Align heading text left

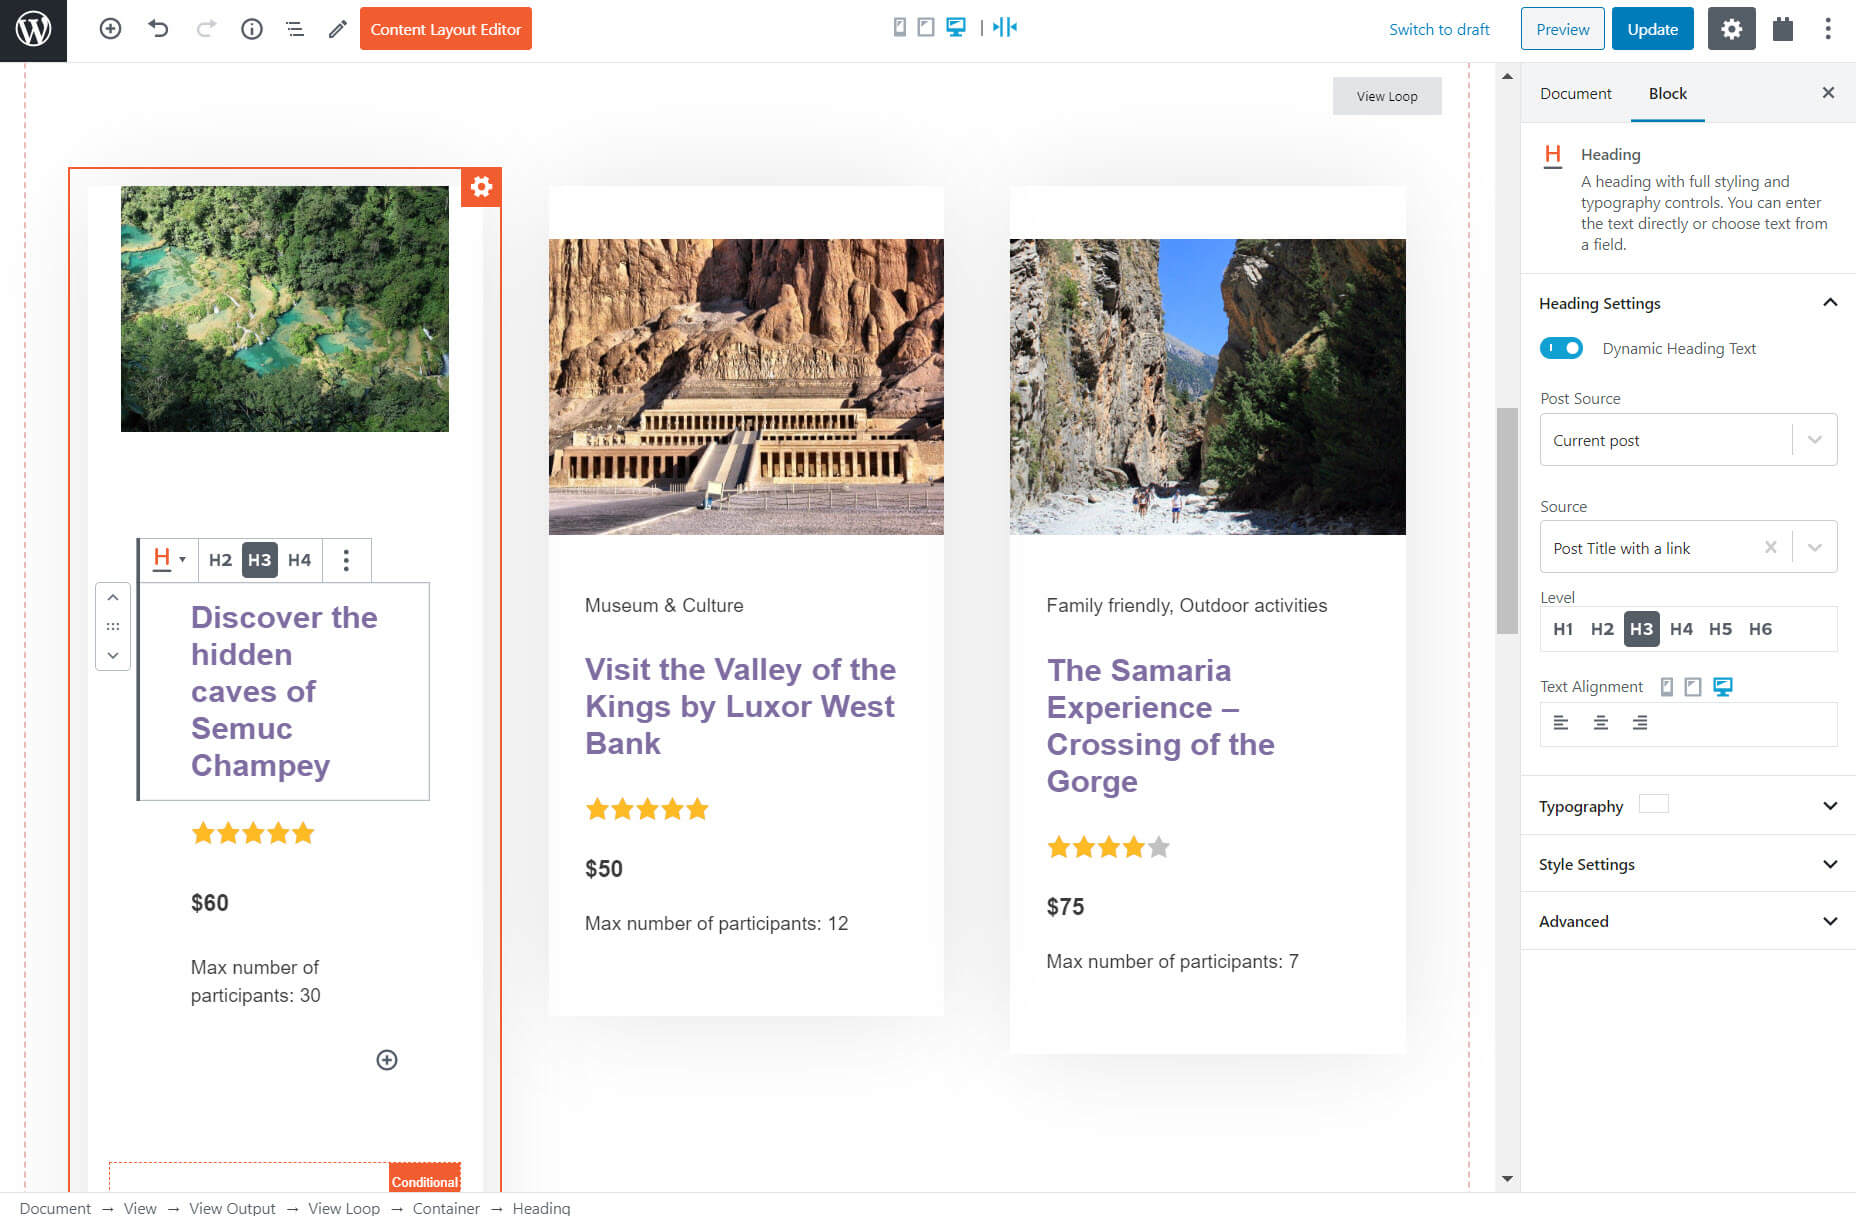click(1561, 723)
